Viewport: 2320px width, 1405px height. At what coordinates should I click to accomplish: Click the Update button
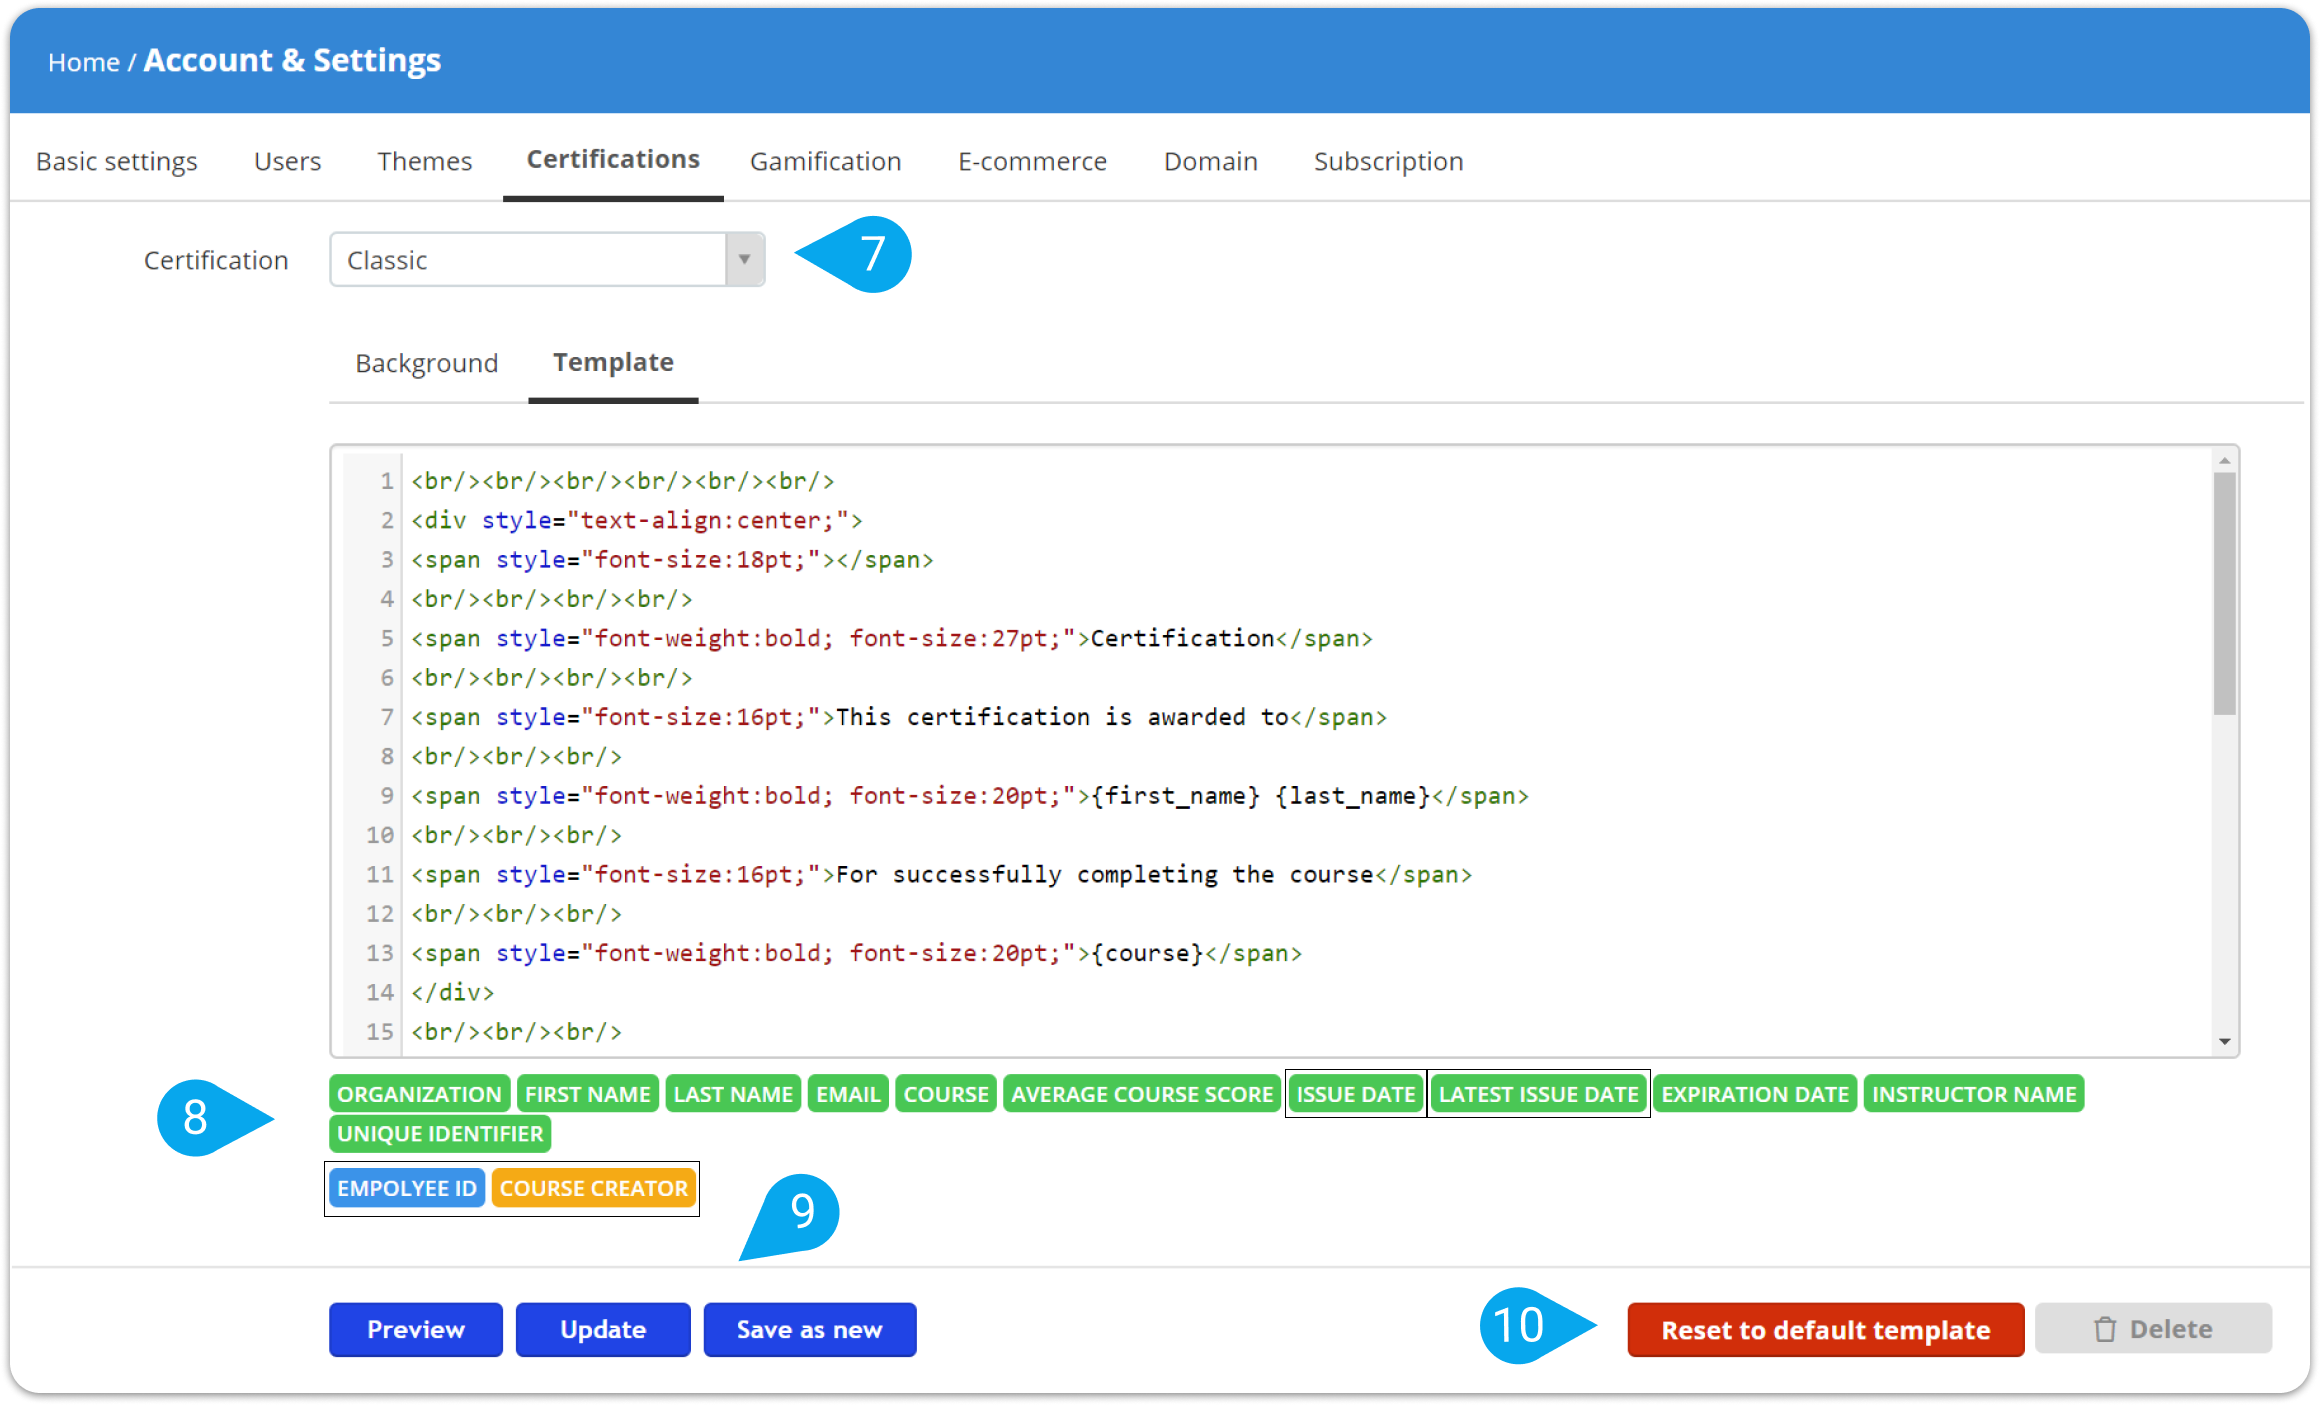coord(603,1329)
